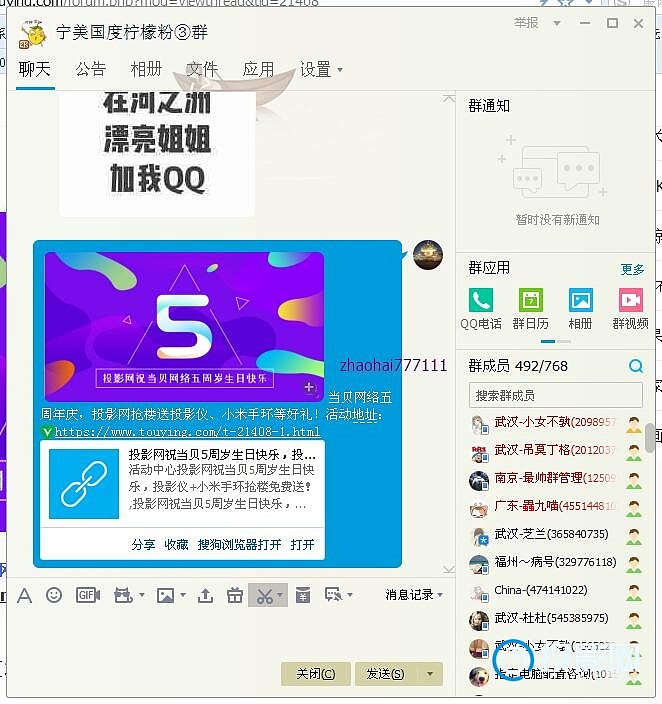Viewport: 662px width, 704px height.
Task: Click the robot game toolbar icon
Action: (x=123, y=595)
